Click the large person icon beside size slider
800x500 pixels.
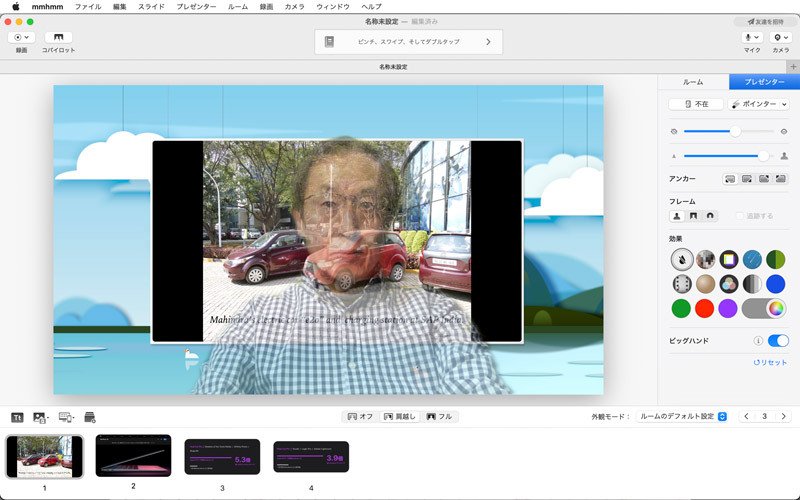tap(784, 156)
